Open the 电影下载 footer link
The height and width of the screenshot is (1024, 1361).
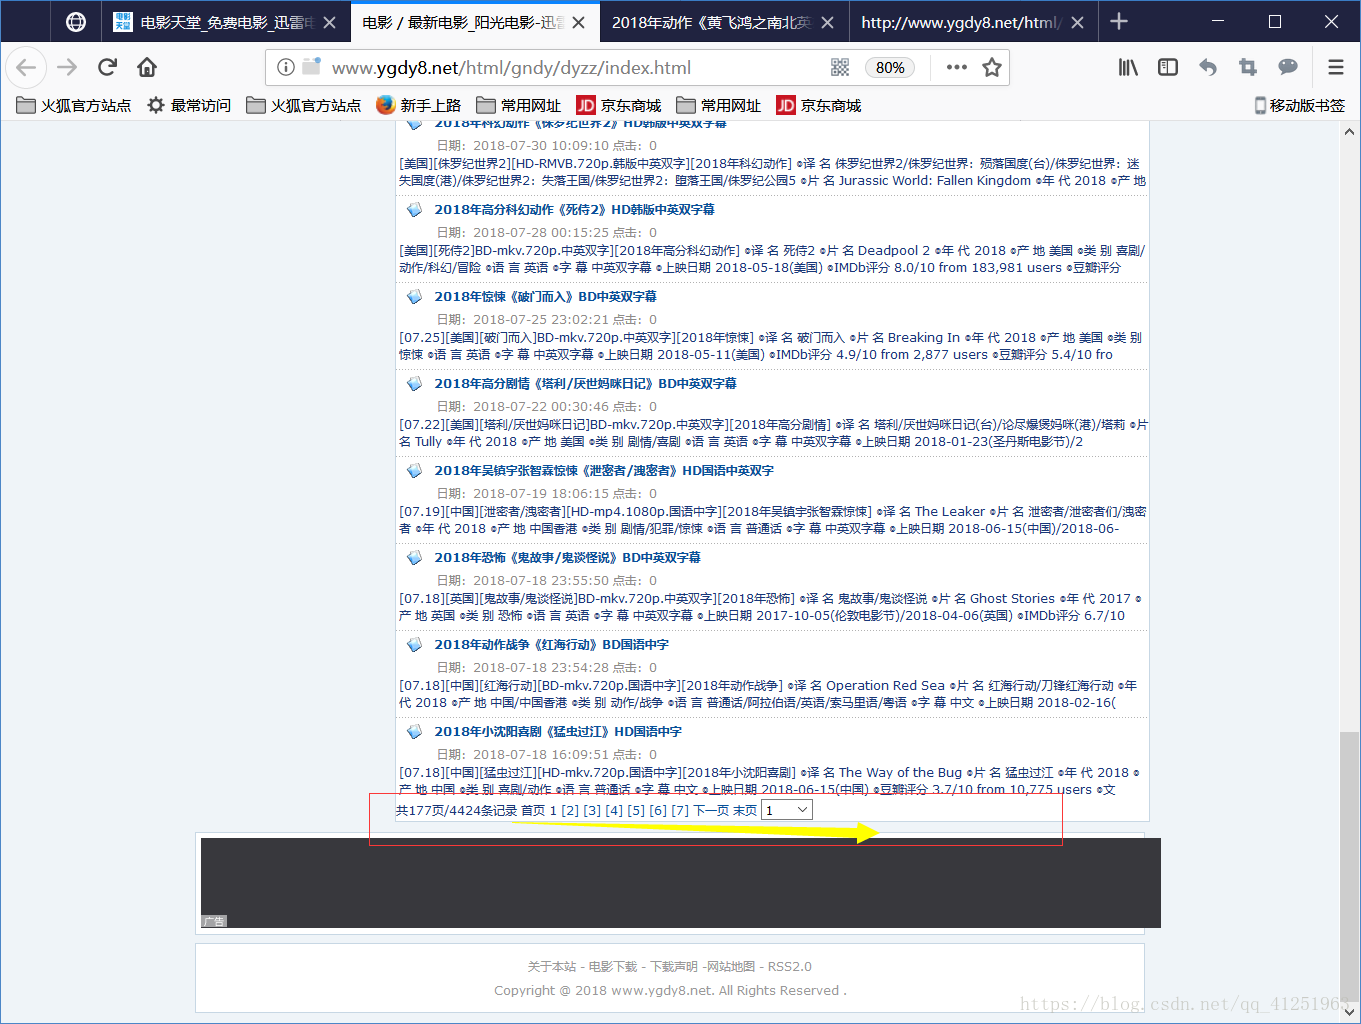point(613,966)
